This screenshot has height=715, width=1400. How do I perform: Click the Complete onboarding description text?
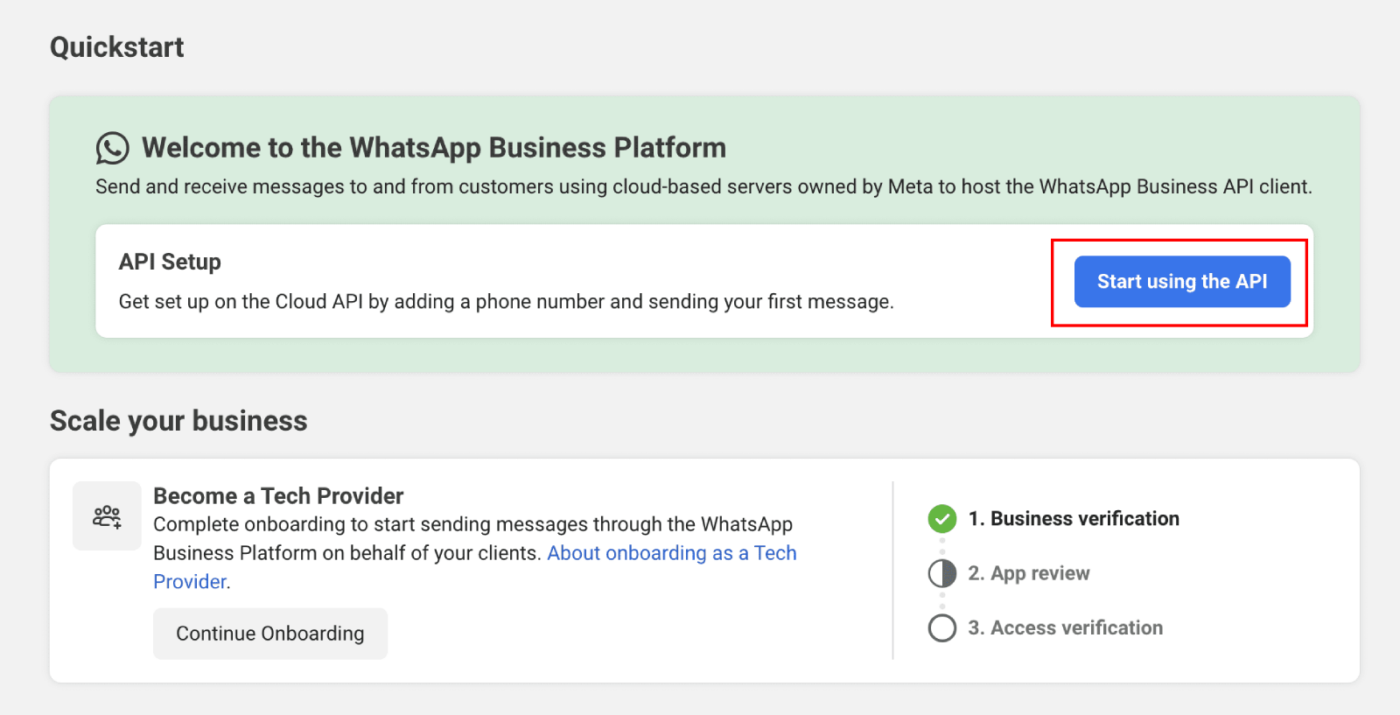click(x=475, y=553)
